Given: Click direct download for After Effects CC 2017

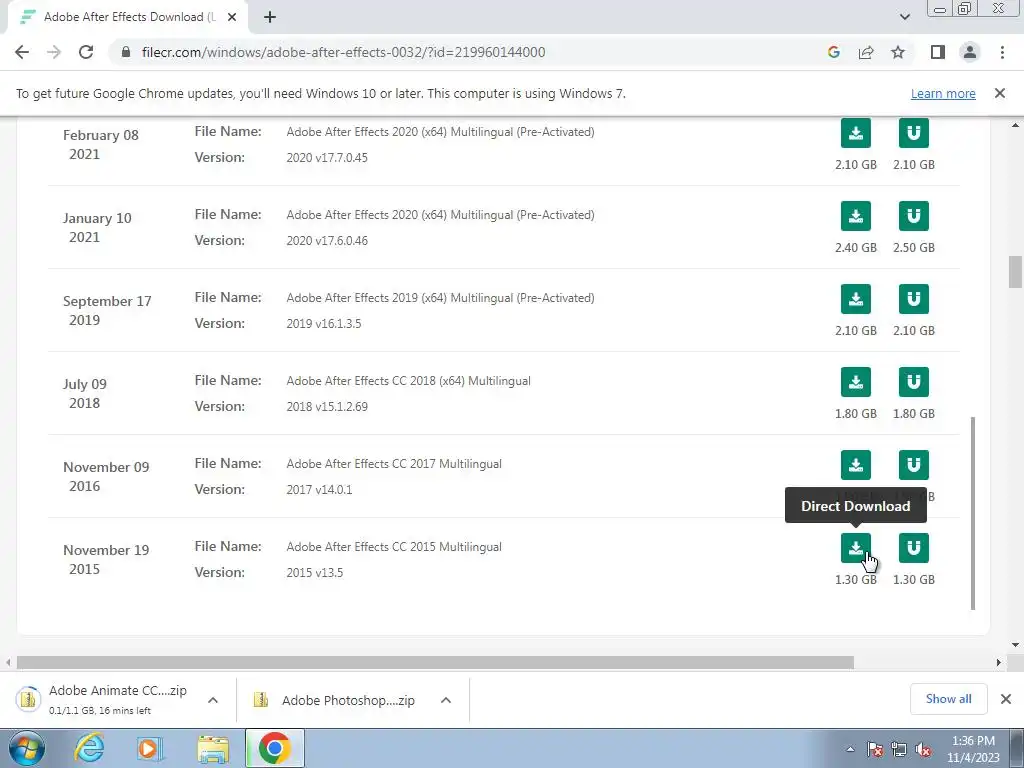Looking at the screenshot, I should tap(856, 465).
